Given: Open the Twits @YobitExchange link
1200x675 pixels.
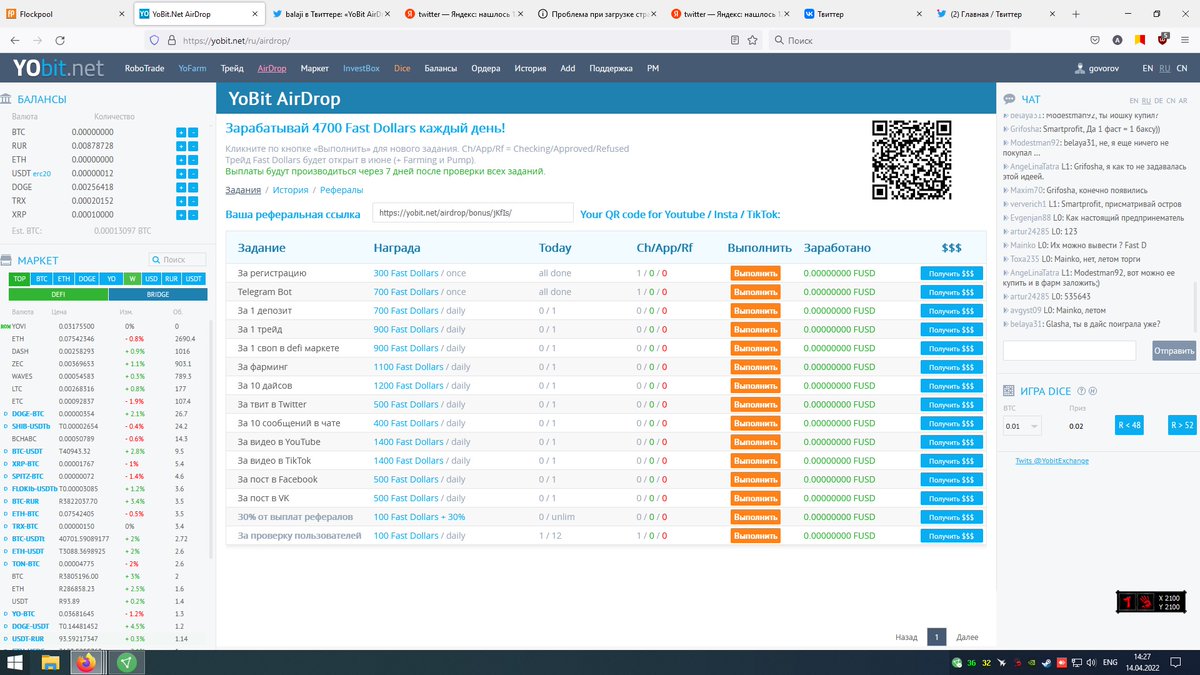Looking at the screenshot, I should (1052, 460).
